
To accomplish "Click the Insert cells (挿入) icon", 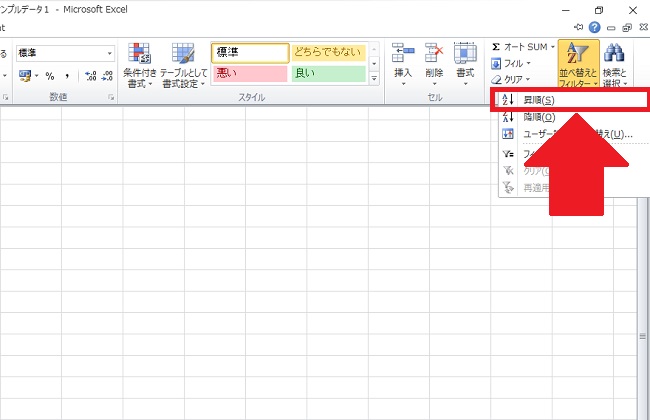I will click(403, 53).
